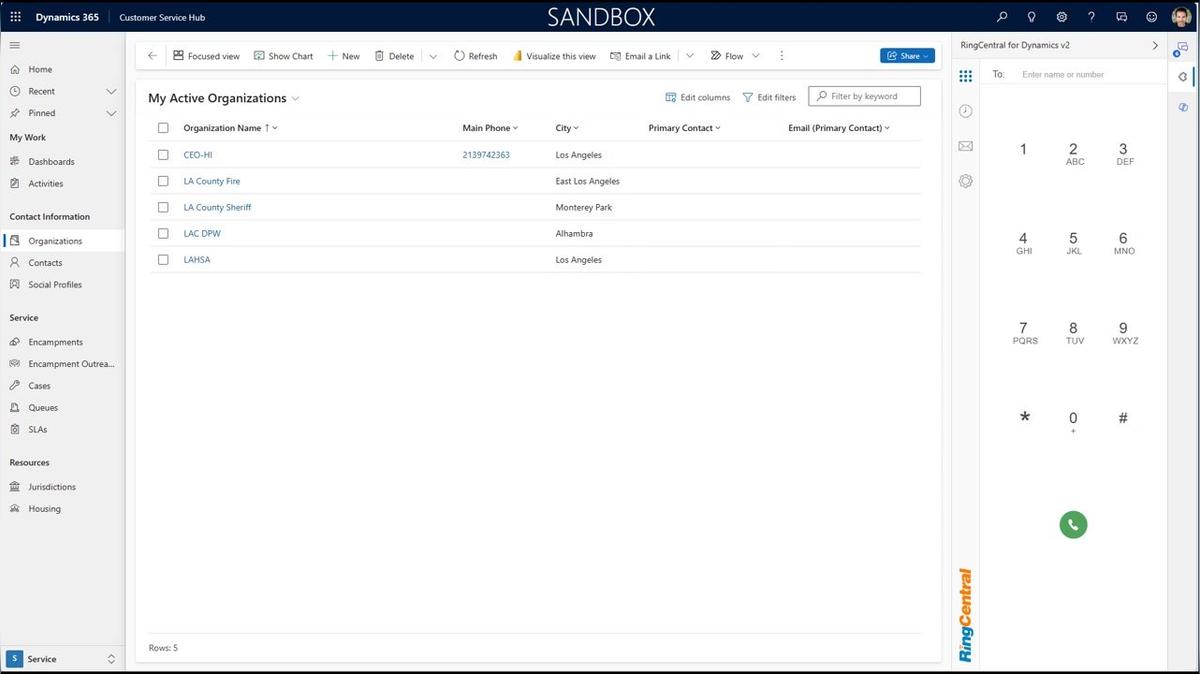Open RingCentral call history clock icon
This screenshot has height=674, width=1200.
click(x=965, y=111)
